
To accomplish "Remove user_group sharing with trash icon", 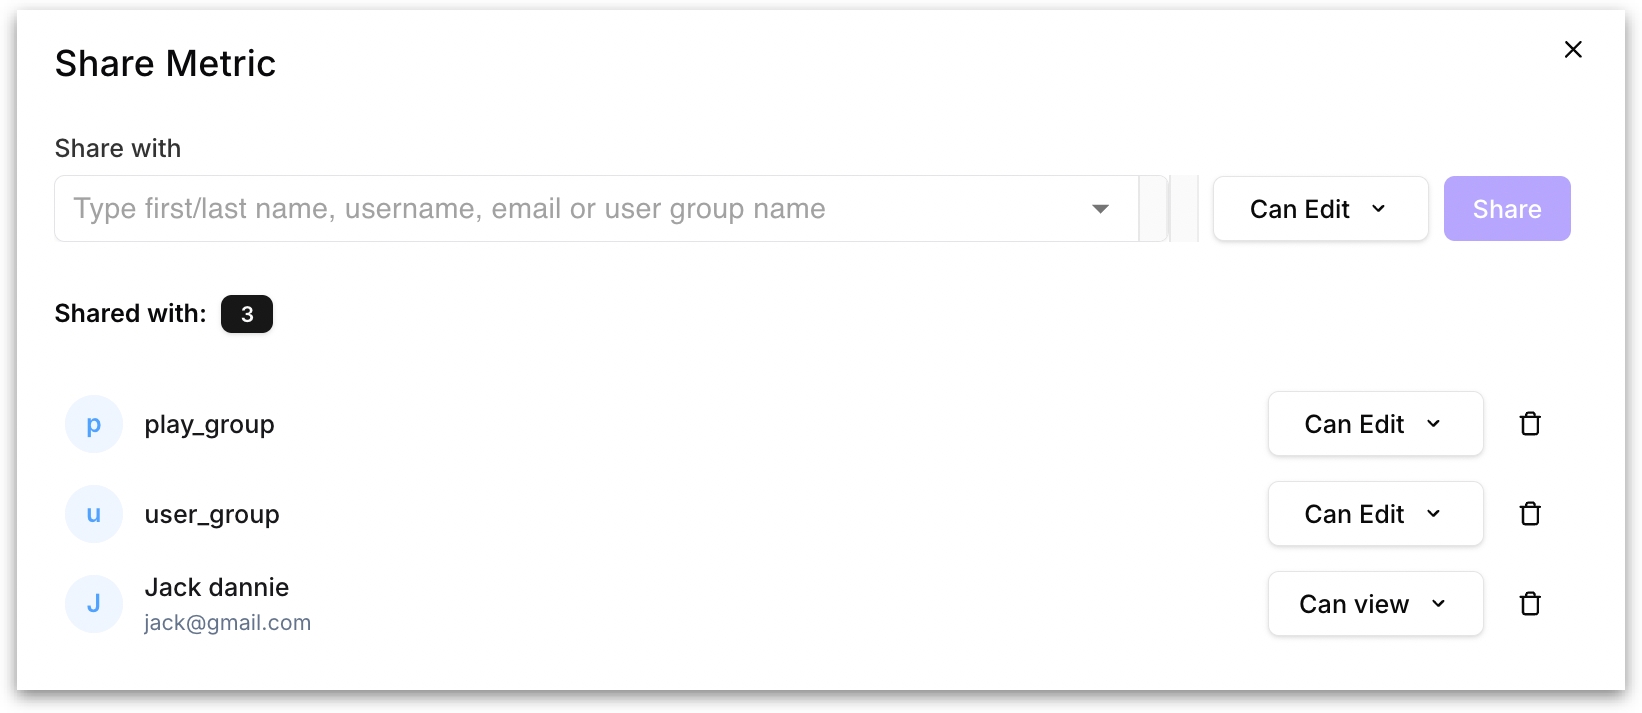I will pos(1530,514).
